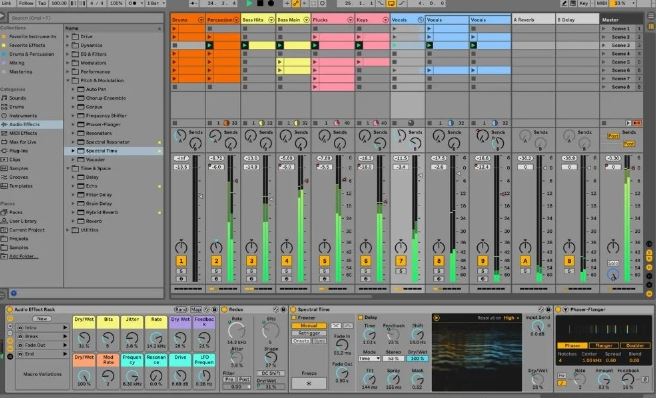Image resolution: width=656 pixels, height=398 pixels.
Task: Click the Stop button in the transport
Action: click(260, 3)
